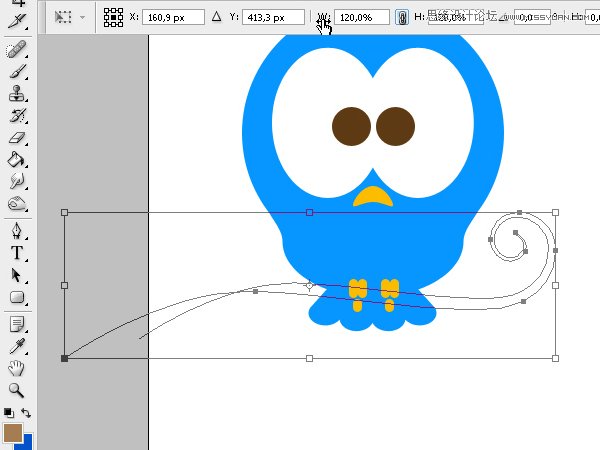Click the reference point location grid
Screen dimensions: 600x450
[113, 17]
